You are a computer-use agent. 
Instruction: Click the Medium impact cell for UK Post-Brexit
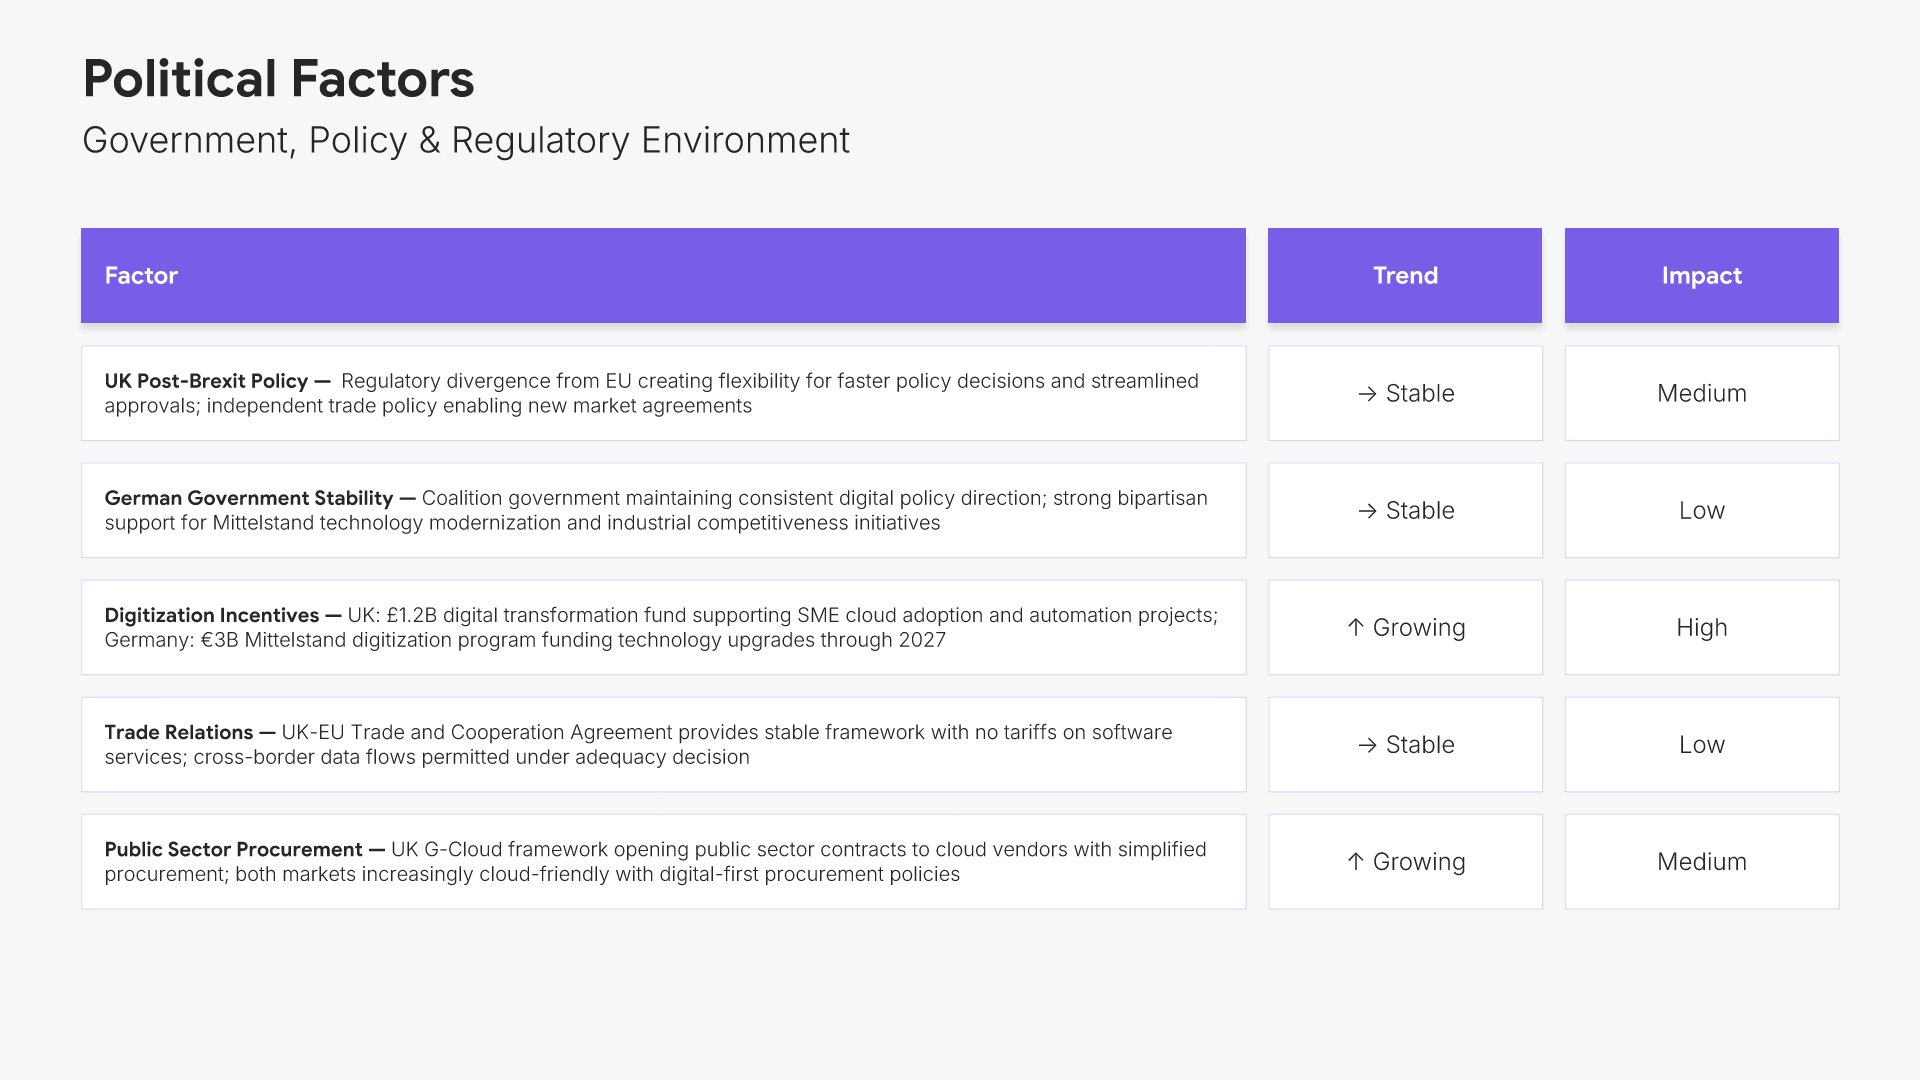point(1702,393)
